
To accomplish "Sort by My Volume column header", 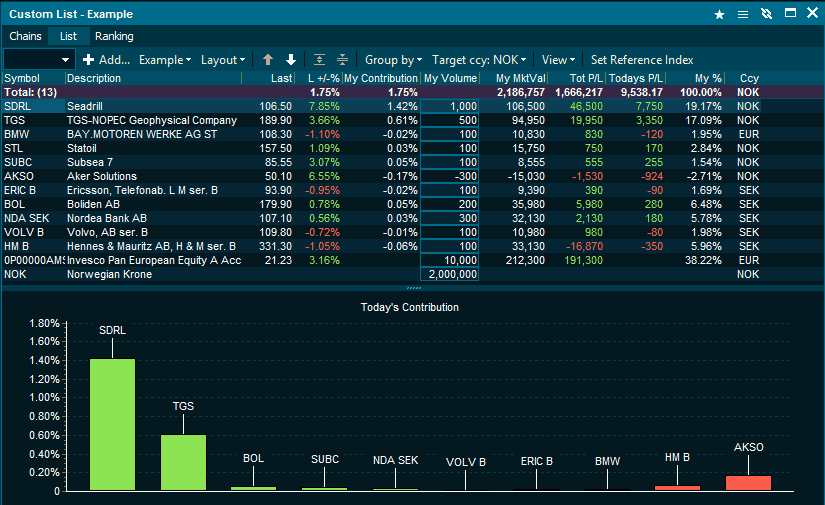I will pyautogui.click(x=450, y=78).
